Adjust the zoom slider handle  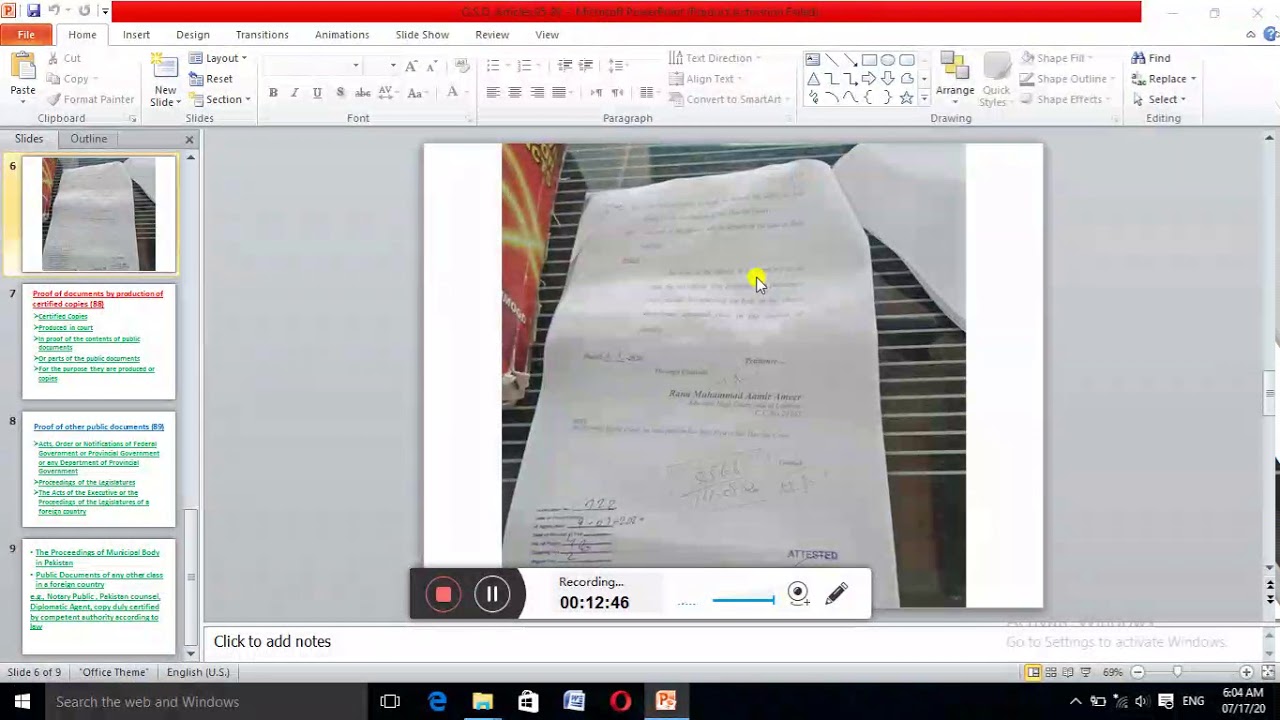[x=1178, y=672]
